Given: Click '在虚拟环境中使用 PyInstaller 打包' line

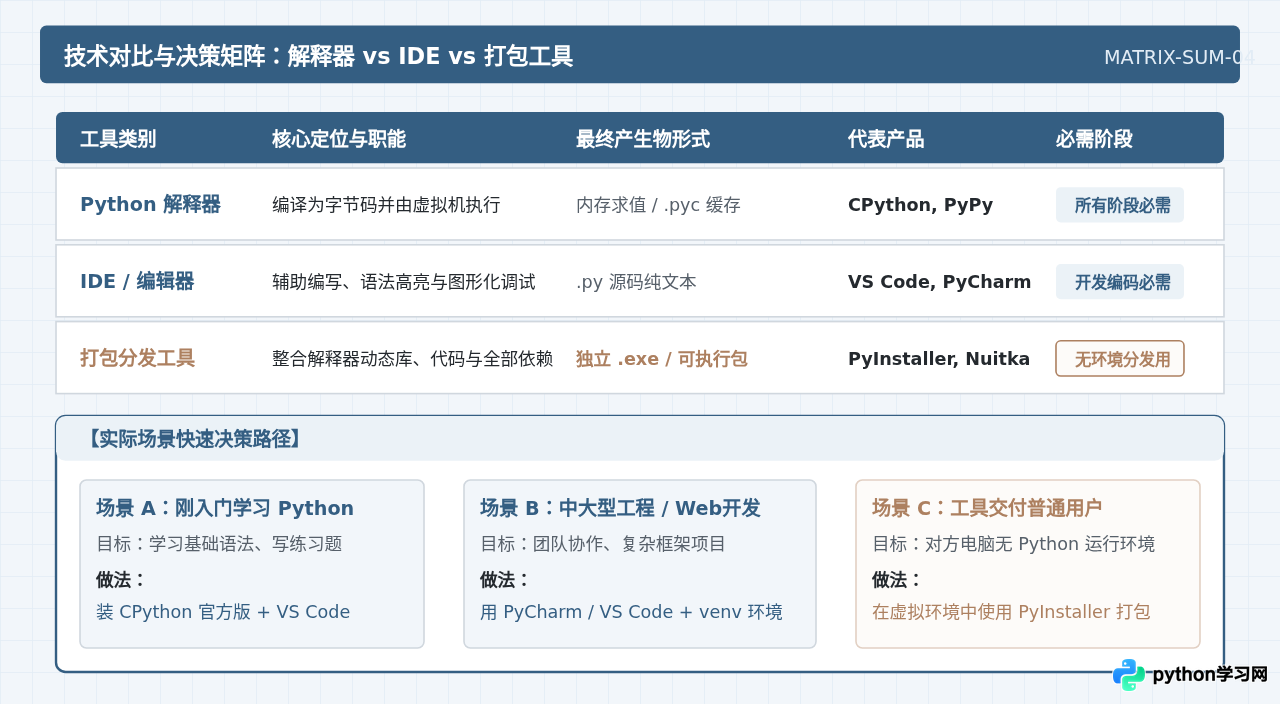Looking at the screenshot, I should tap(1011, 612).
